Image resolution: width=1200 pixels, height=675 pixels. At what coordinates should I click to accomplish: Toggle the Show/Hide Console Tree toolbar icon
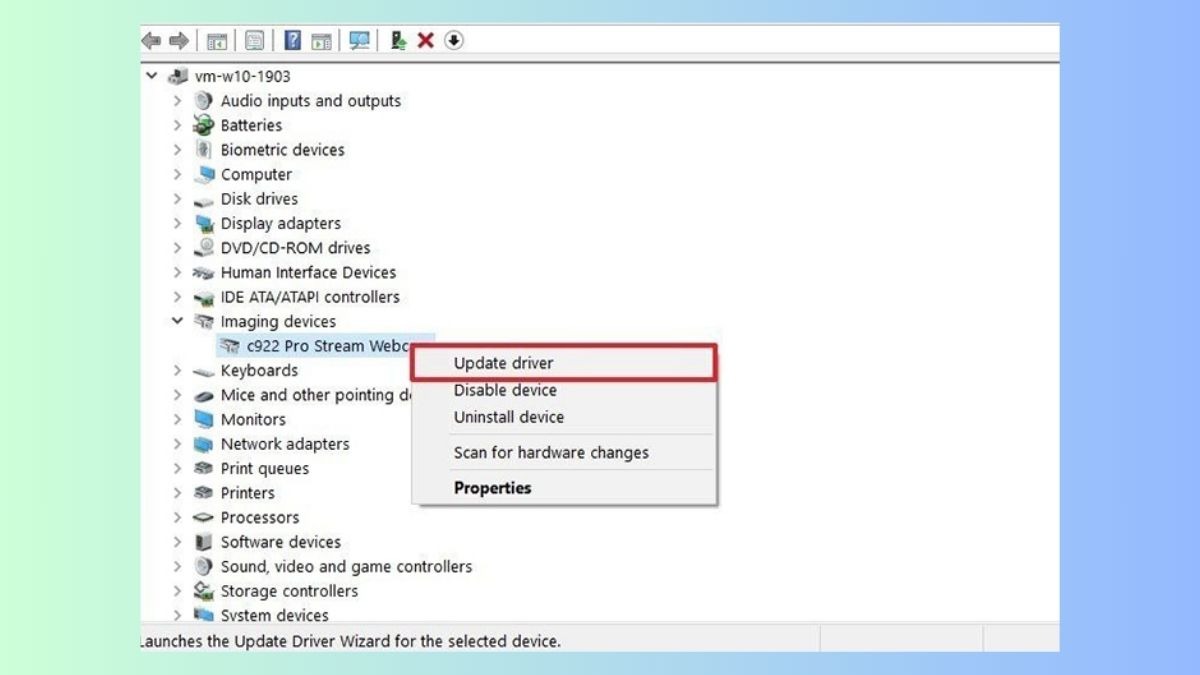[x=217, y=40]
